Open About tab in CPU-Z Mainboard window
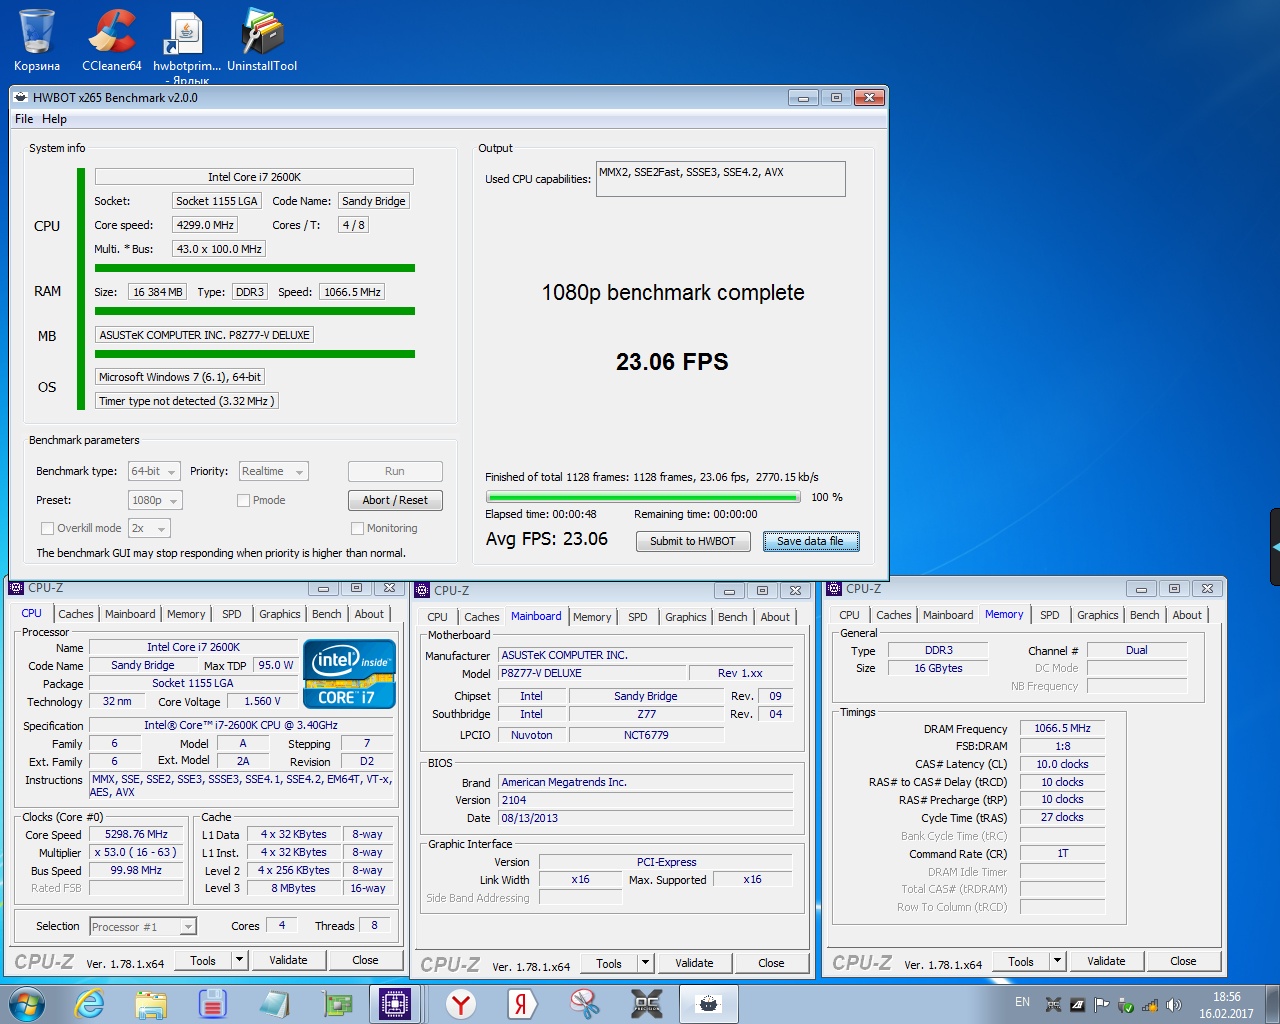Image resolution: width=1280 pixels, height=1024 pixels. pyautogui.click(x=775, y=617)
